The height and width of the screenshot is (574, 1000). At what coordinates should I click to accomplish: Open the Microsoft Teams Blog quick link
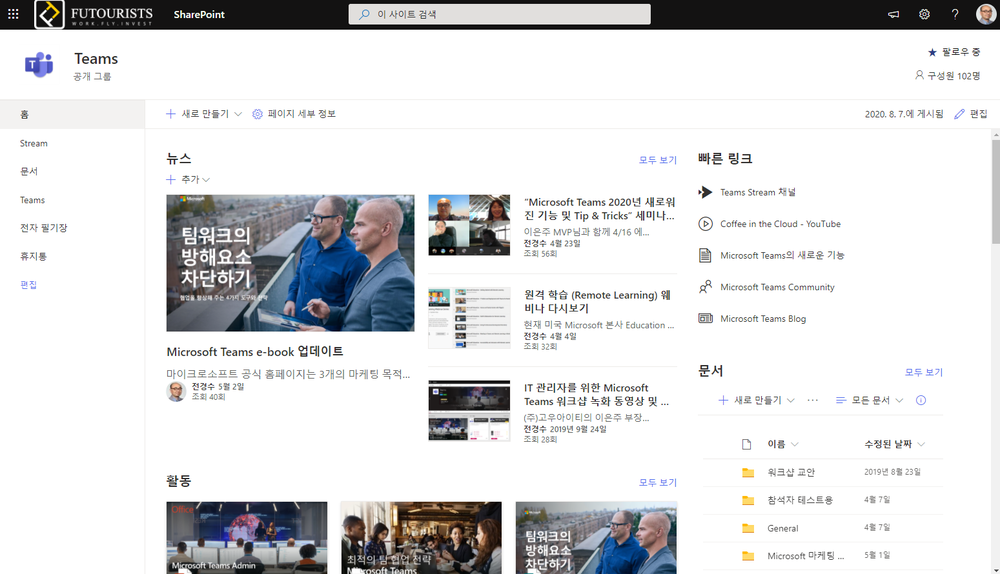click(x=762, y=319)
